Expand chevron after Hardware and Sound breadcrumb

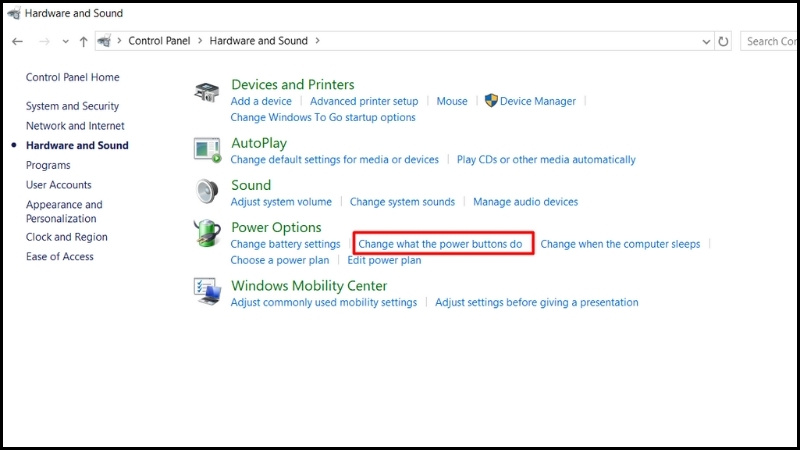tap(317, 41)
